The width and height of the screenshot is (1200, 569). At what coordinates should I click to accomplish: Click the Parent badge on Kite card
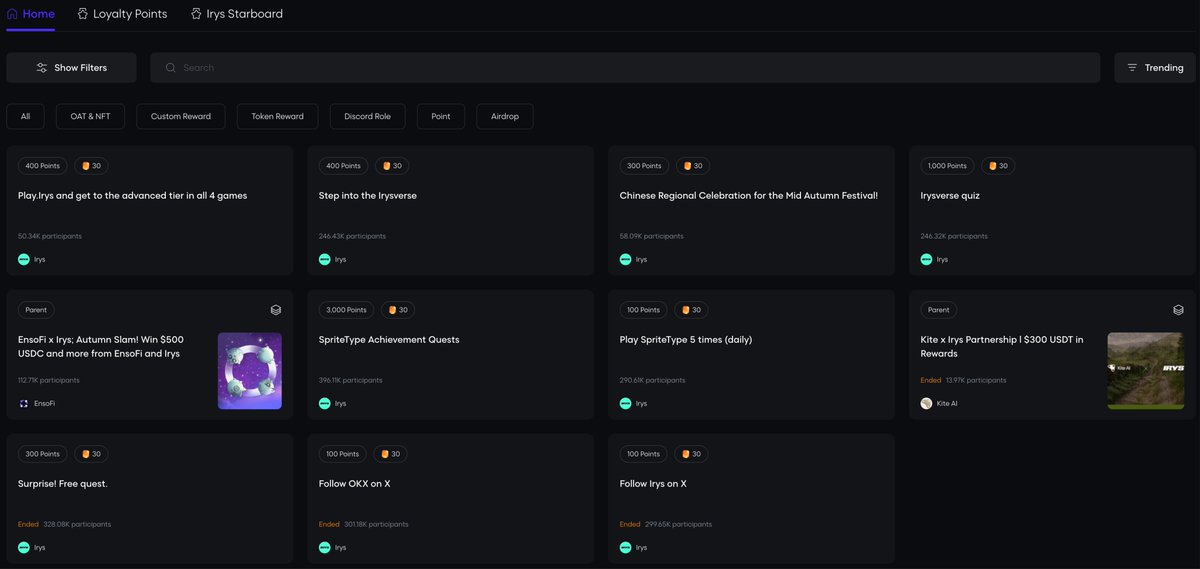point(939,310)
